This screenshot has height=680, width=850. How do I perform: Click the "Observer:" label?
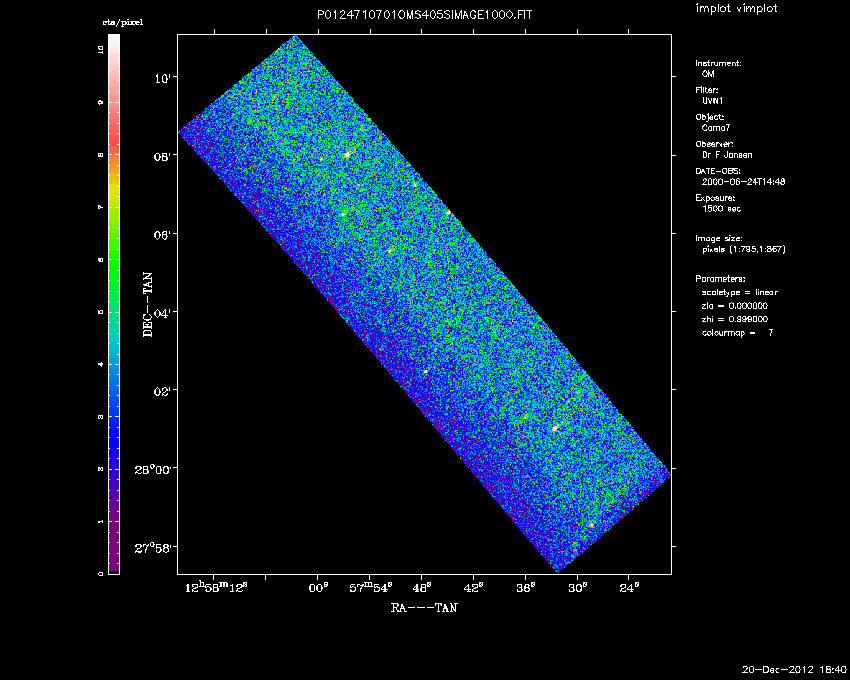pyautogui.click(x=714, y=144)
